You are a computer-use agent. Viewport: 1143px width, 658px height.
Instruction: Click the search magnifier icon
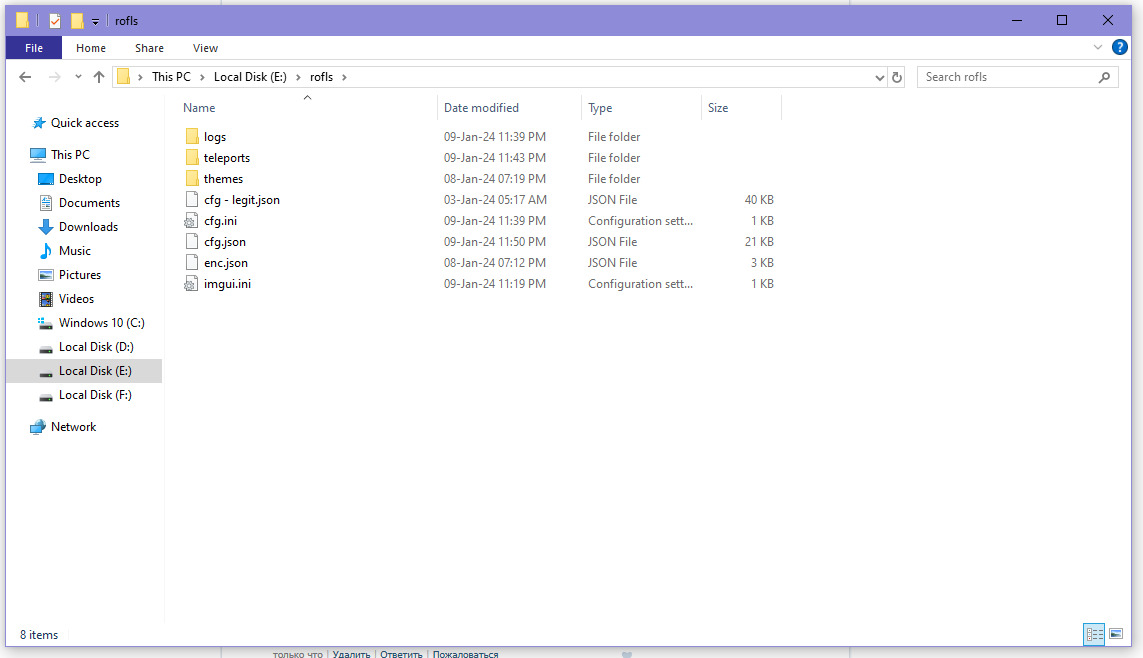(x=1104, y=77)
